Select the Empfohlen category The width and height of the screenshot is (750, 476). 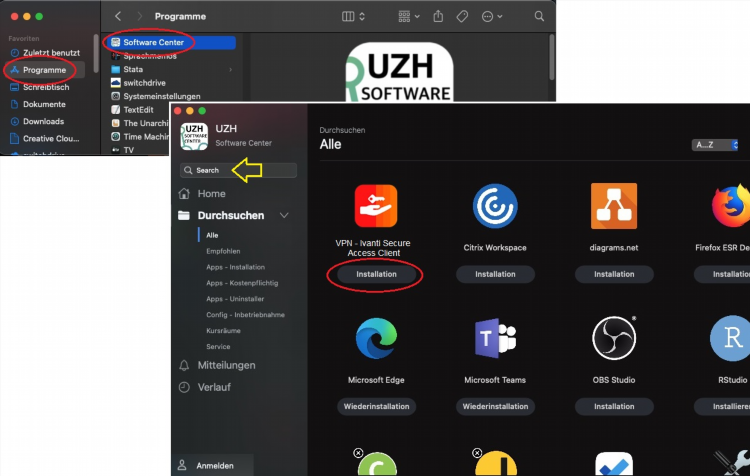coord(223,251)
